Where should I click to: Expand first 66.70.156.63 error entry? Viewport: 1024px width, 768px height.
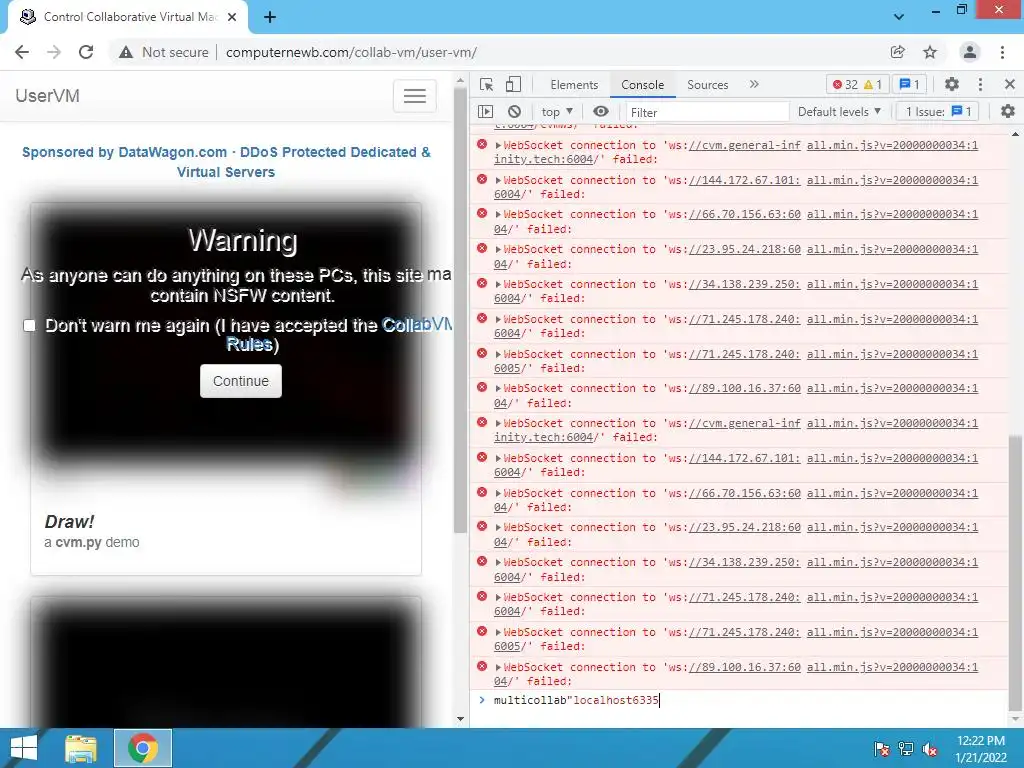coord(498,215)
